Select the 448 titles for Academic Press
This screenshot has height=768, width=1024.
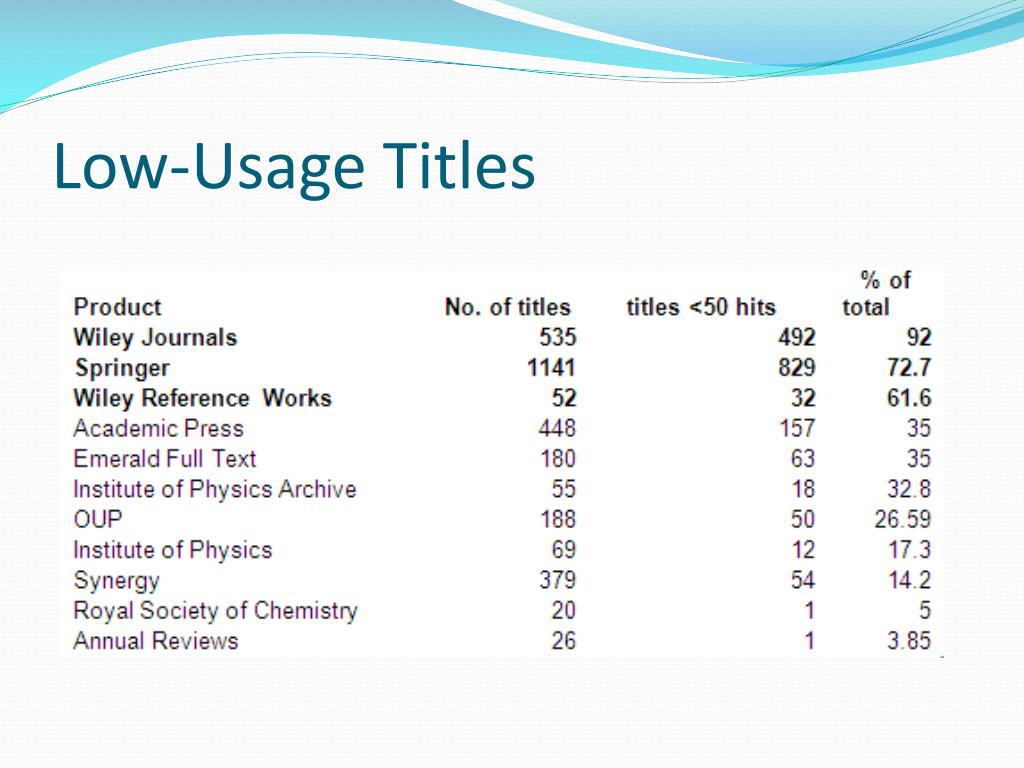pyautogui.click(x=558, y=428)
